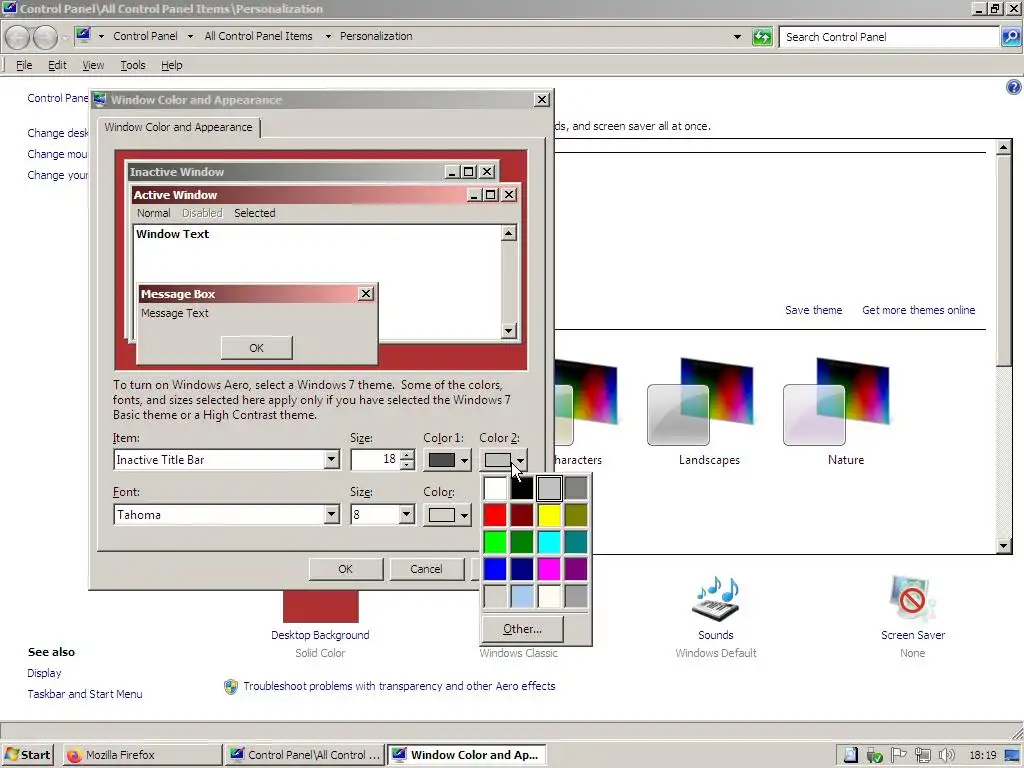Open the font Color dropdown
The image size is (1024, 768).
click(x=447, y=515)
